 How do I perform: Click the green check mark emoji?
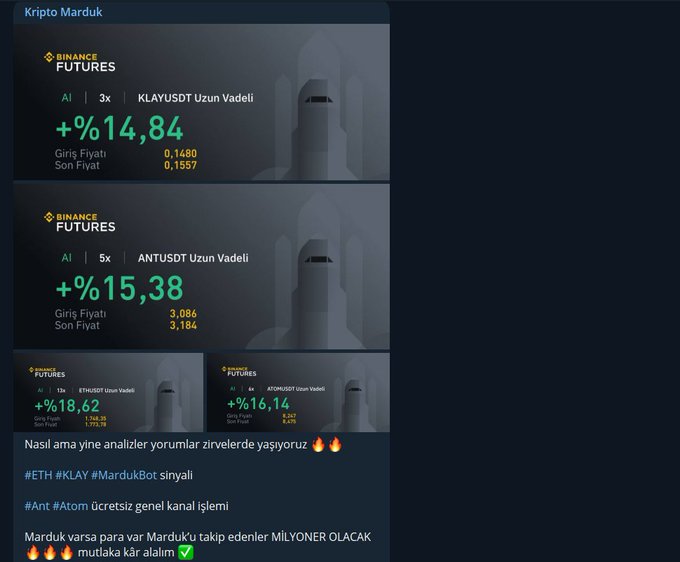186,552
